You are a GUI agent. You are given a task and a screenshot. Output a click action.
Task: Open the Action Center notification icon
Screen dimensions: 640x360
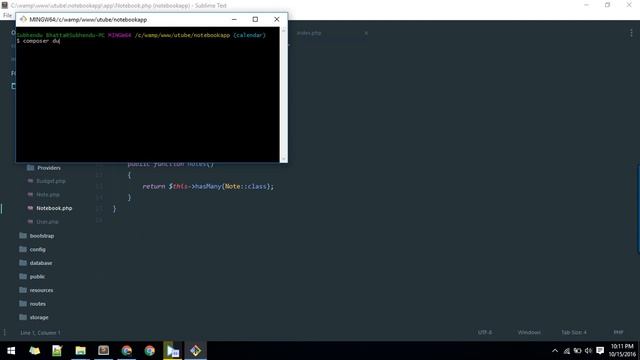600,351
